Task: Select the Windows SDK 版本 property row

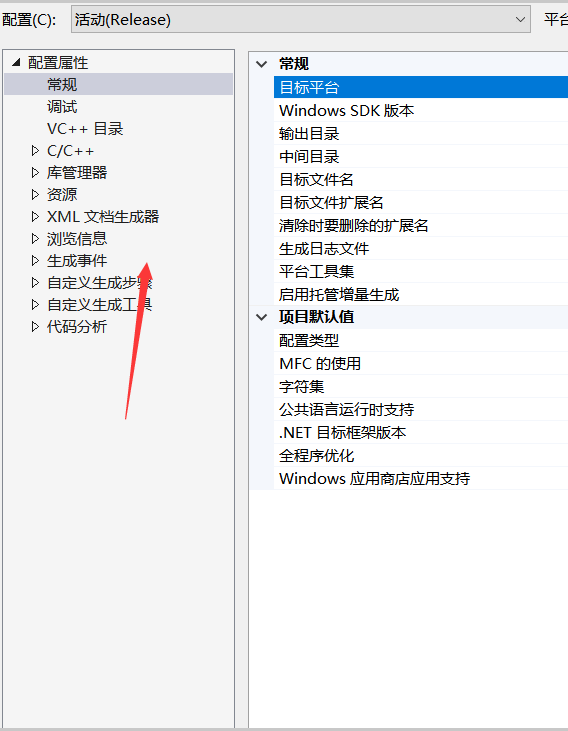Action: pyautogui.click(x=421, y=110)
